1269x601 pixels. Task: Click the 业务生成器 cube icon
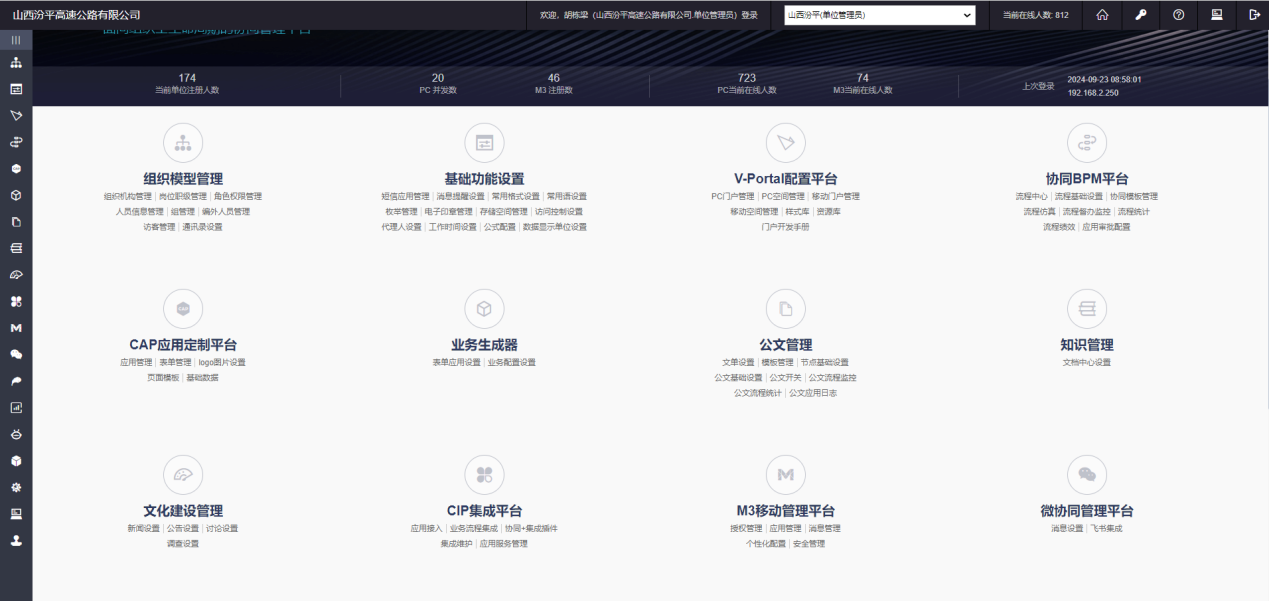[484, 309]
